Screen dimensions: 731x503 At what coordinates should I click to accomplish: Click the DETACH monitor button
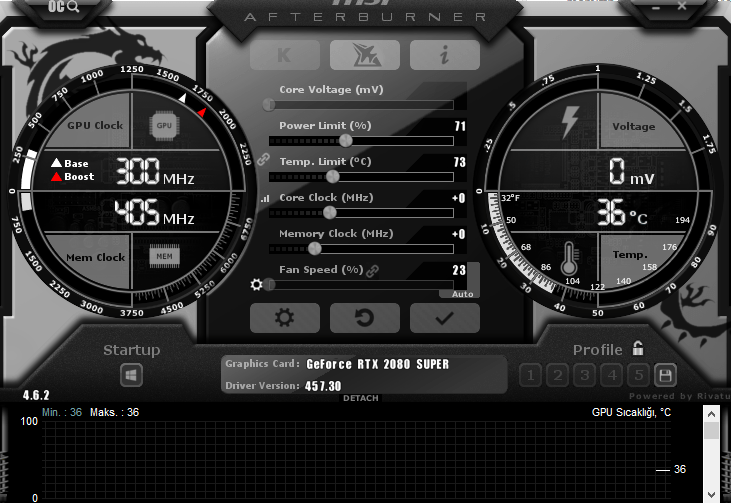click(x=361, y=398)
